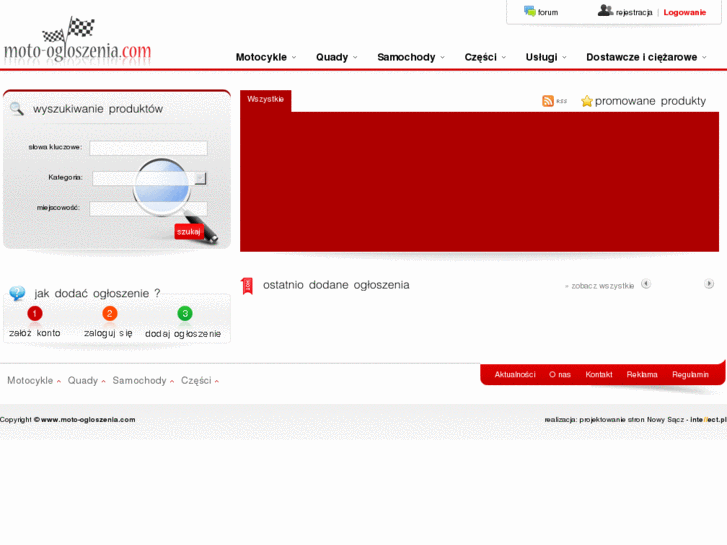The width and height of the screenshot is (727, 545).
Task: Click załóż konto text
Action: pos(35,333)
